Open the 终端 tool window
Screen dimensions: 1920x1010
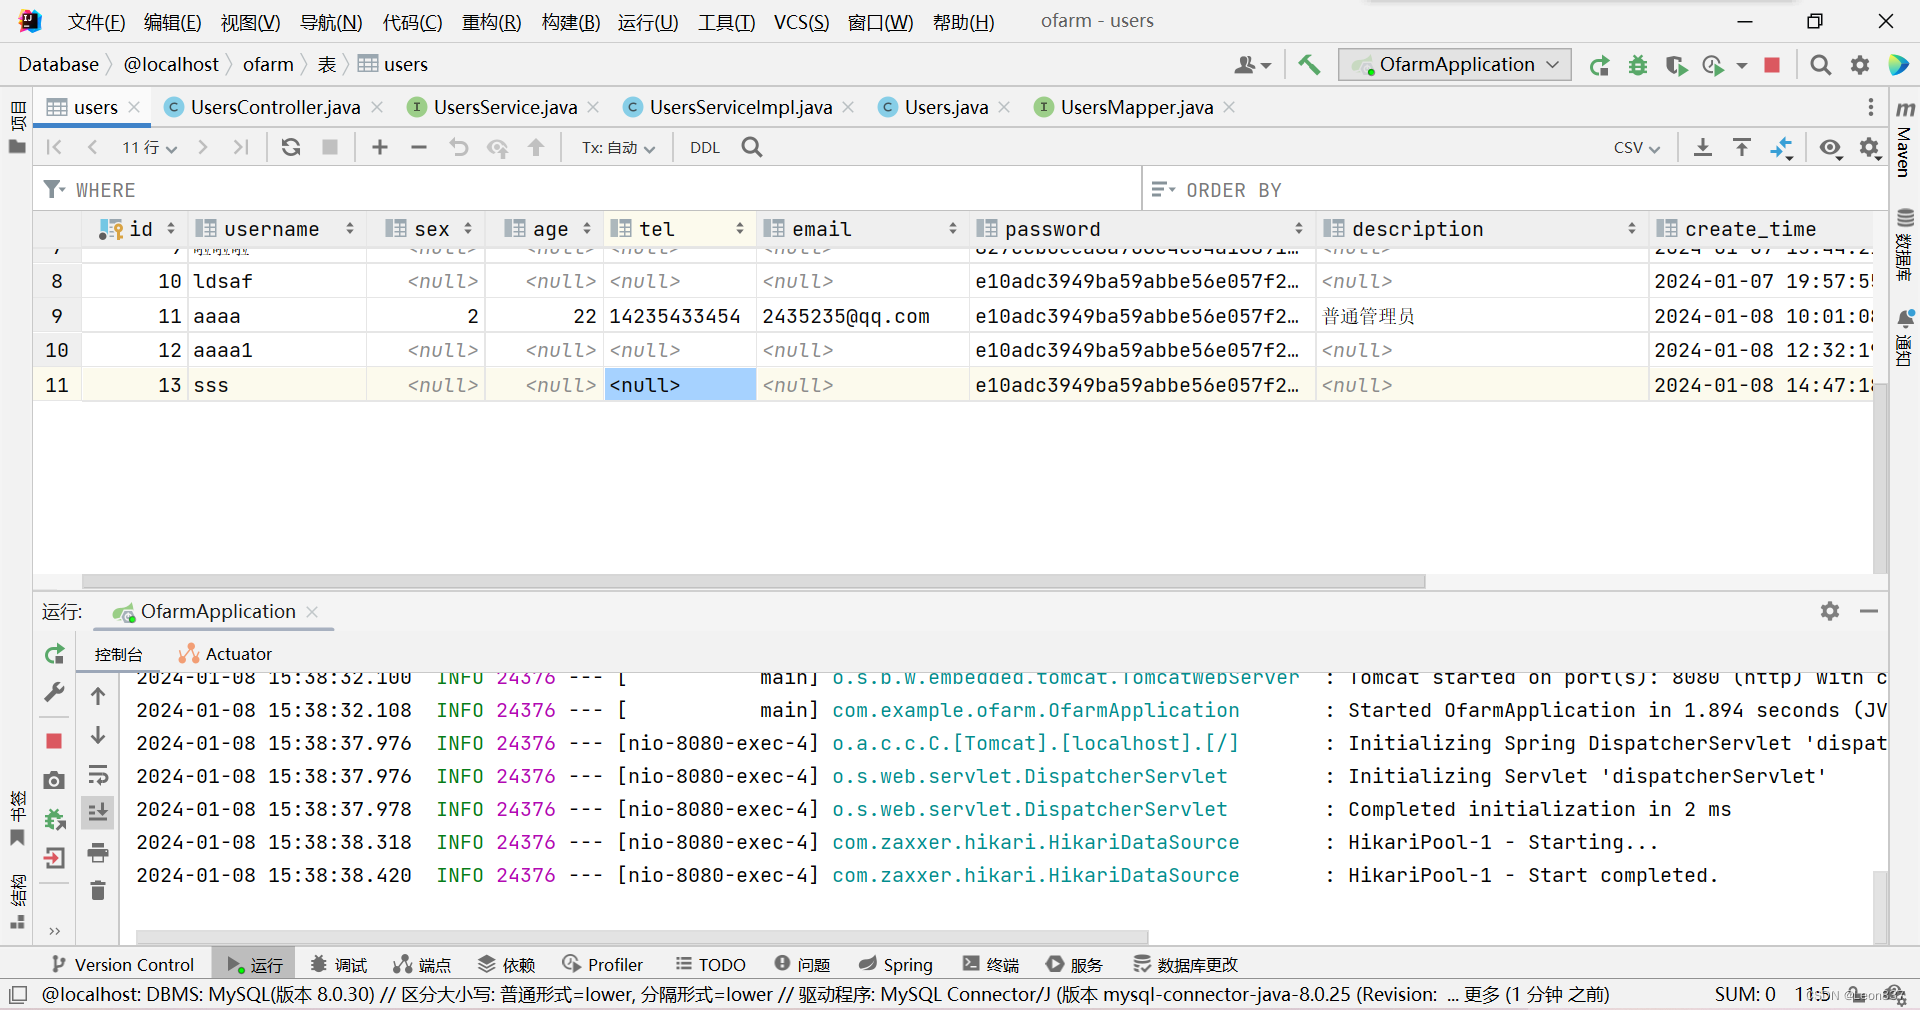(990, 963)
